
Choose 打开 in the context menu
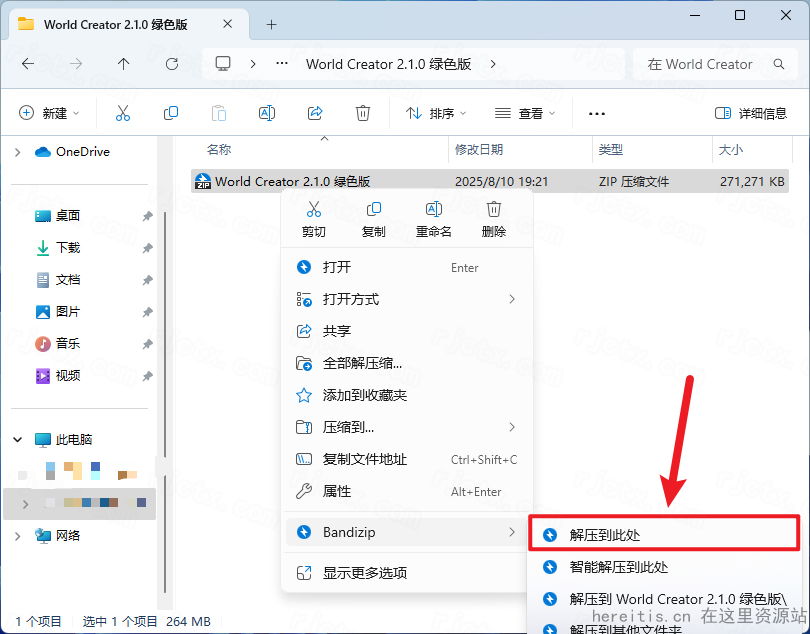[x=407, y=267]
